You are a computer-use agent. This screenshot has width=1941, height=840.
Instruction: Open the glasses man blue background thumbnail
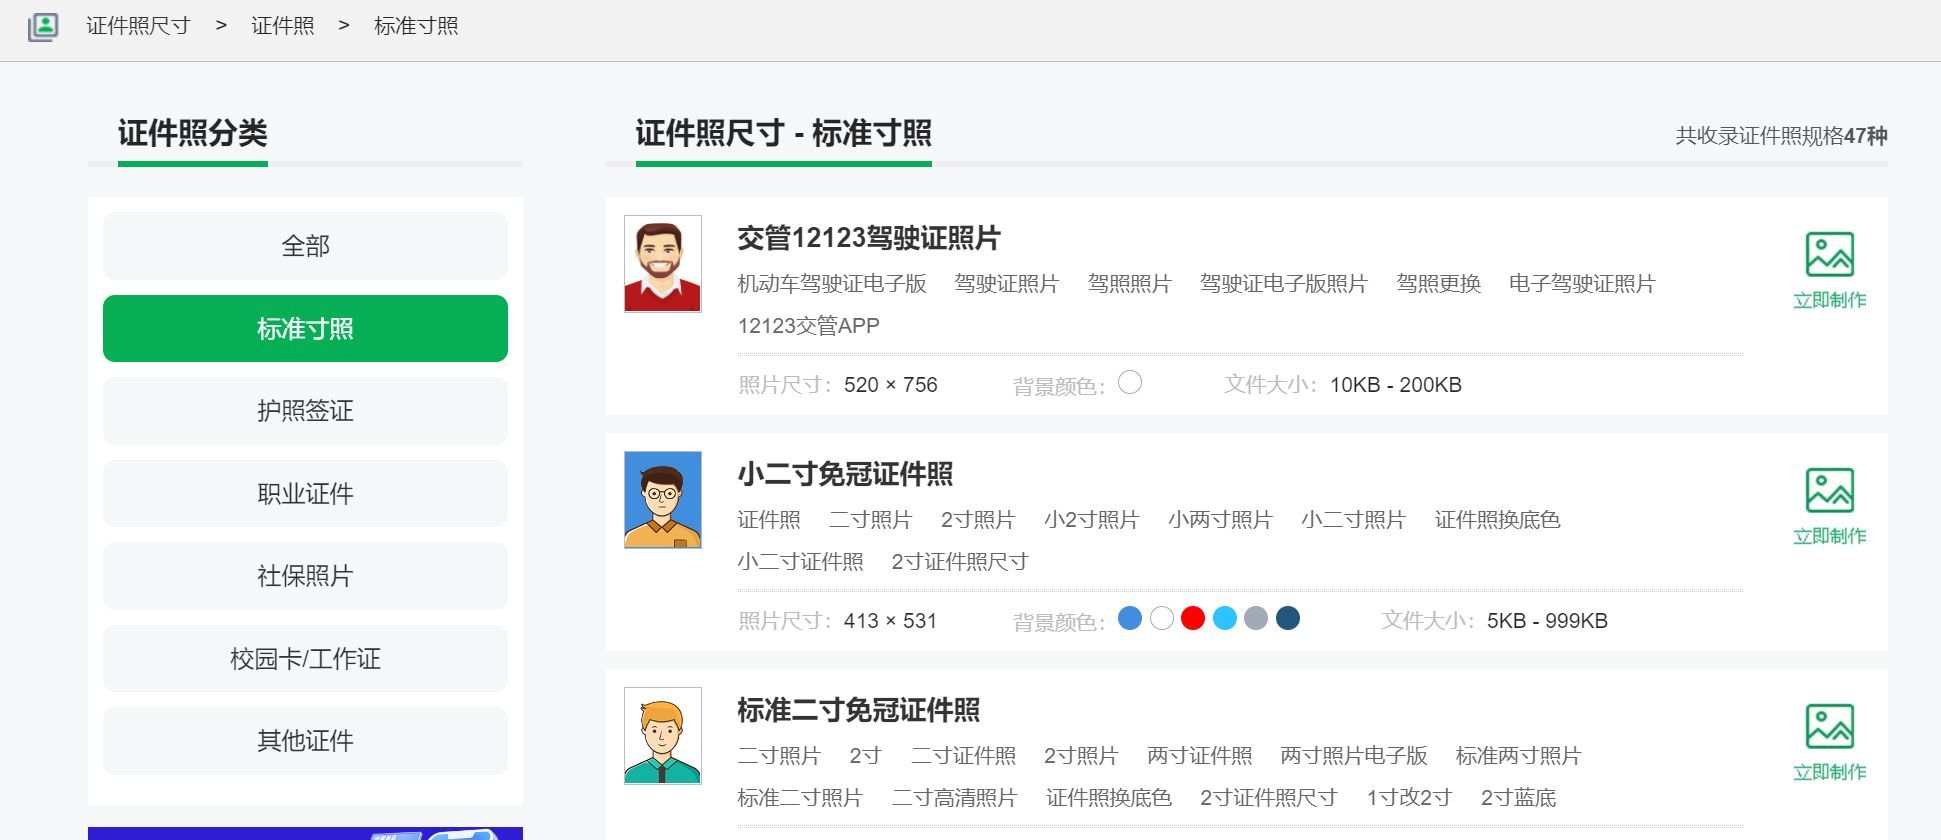click(662, 500)
